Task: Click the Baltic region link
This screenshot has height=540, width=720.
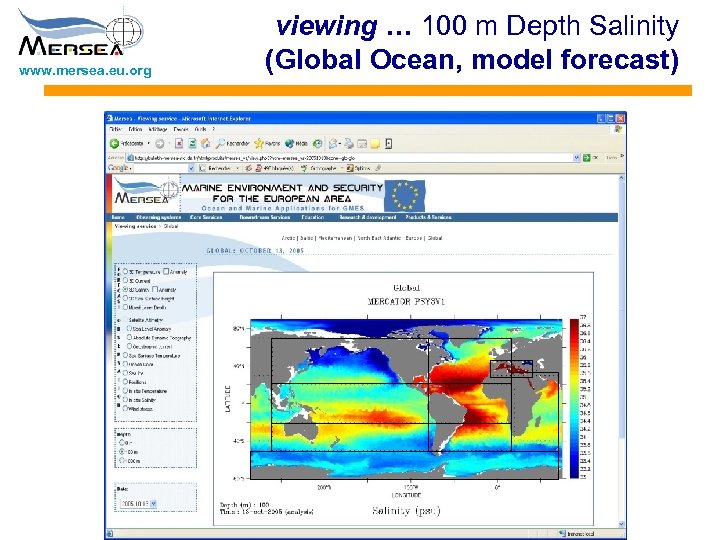Action: tap(307, 238)
